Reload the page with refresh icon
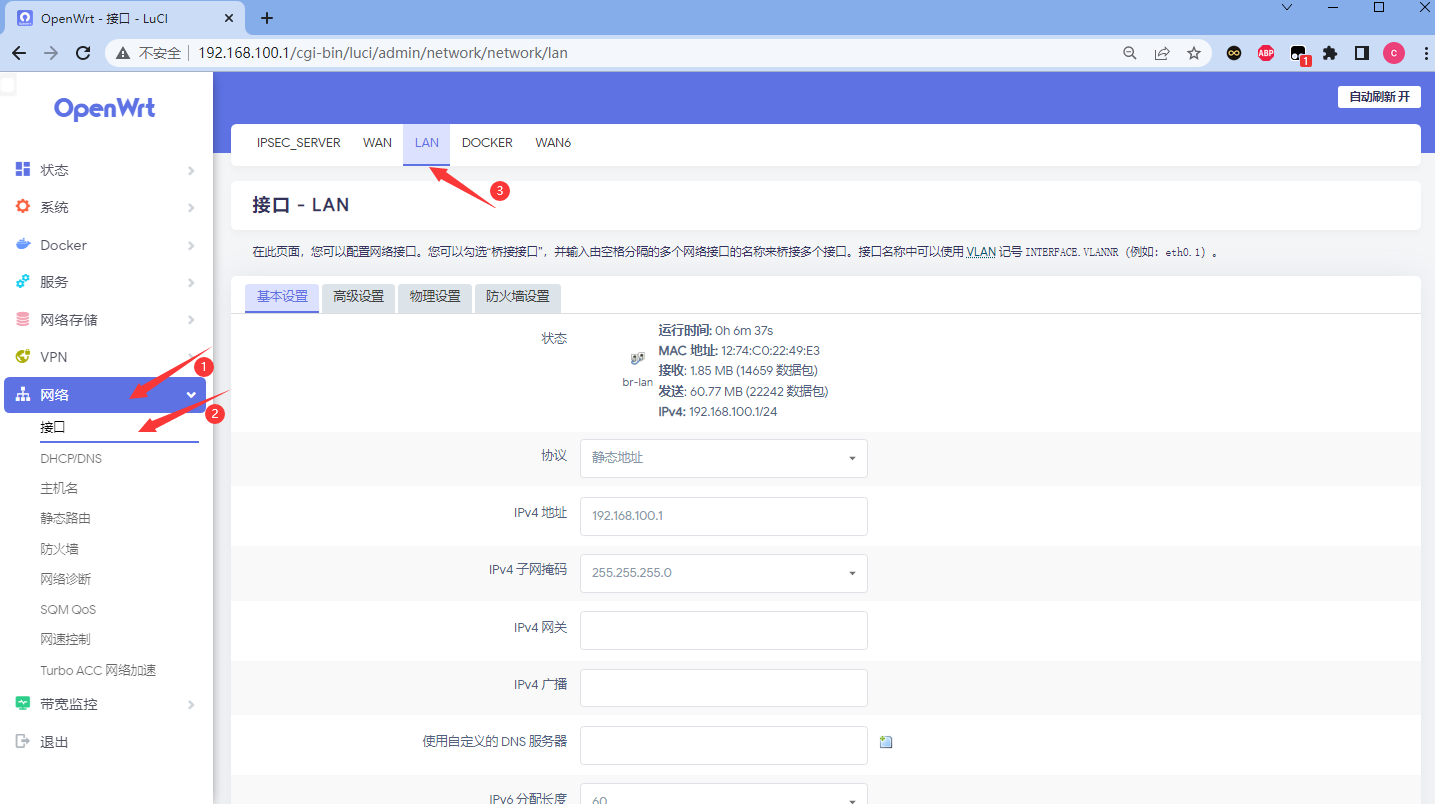Image resolution: width=1435 pixels, height=804 pixels. point(84,53)
